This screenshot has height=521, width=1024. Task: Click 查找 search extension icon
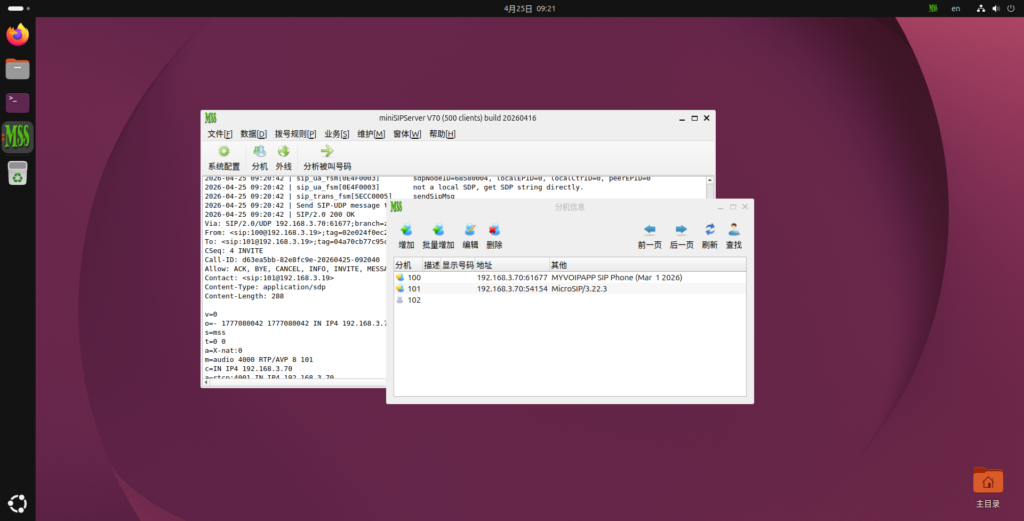tap(734, 236)
